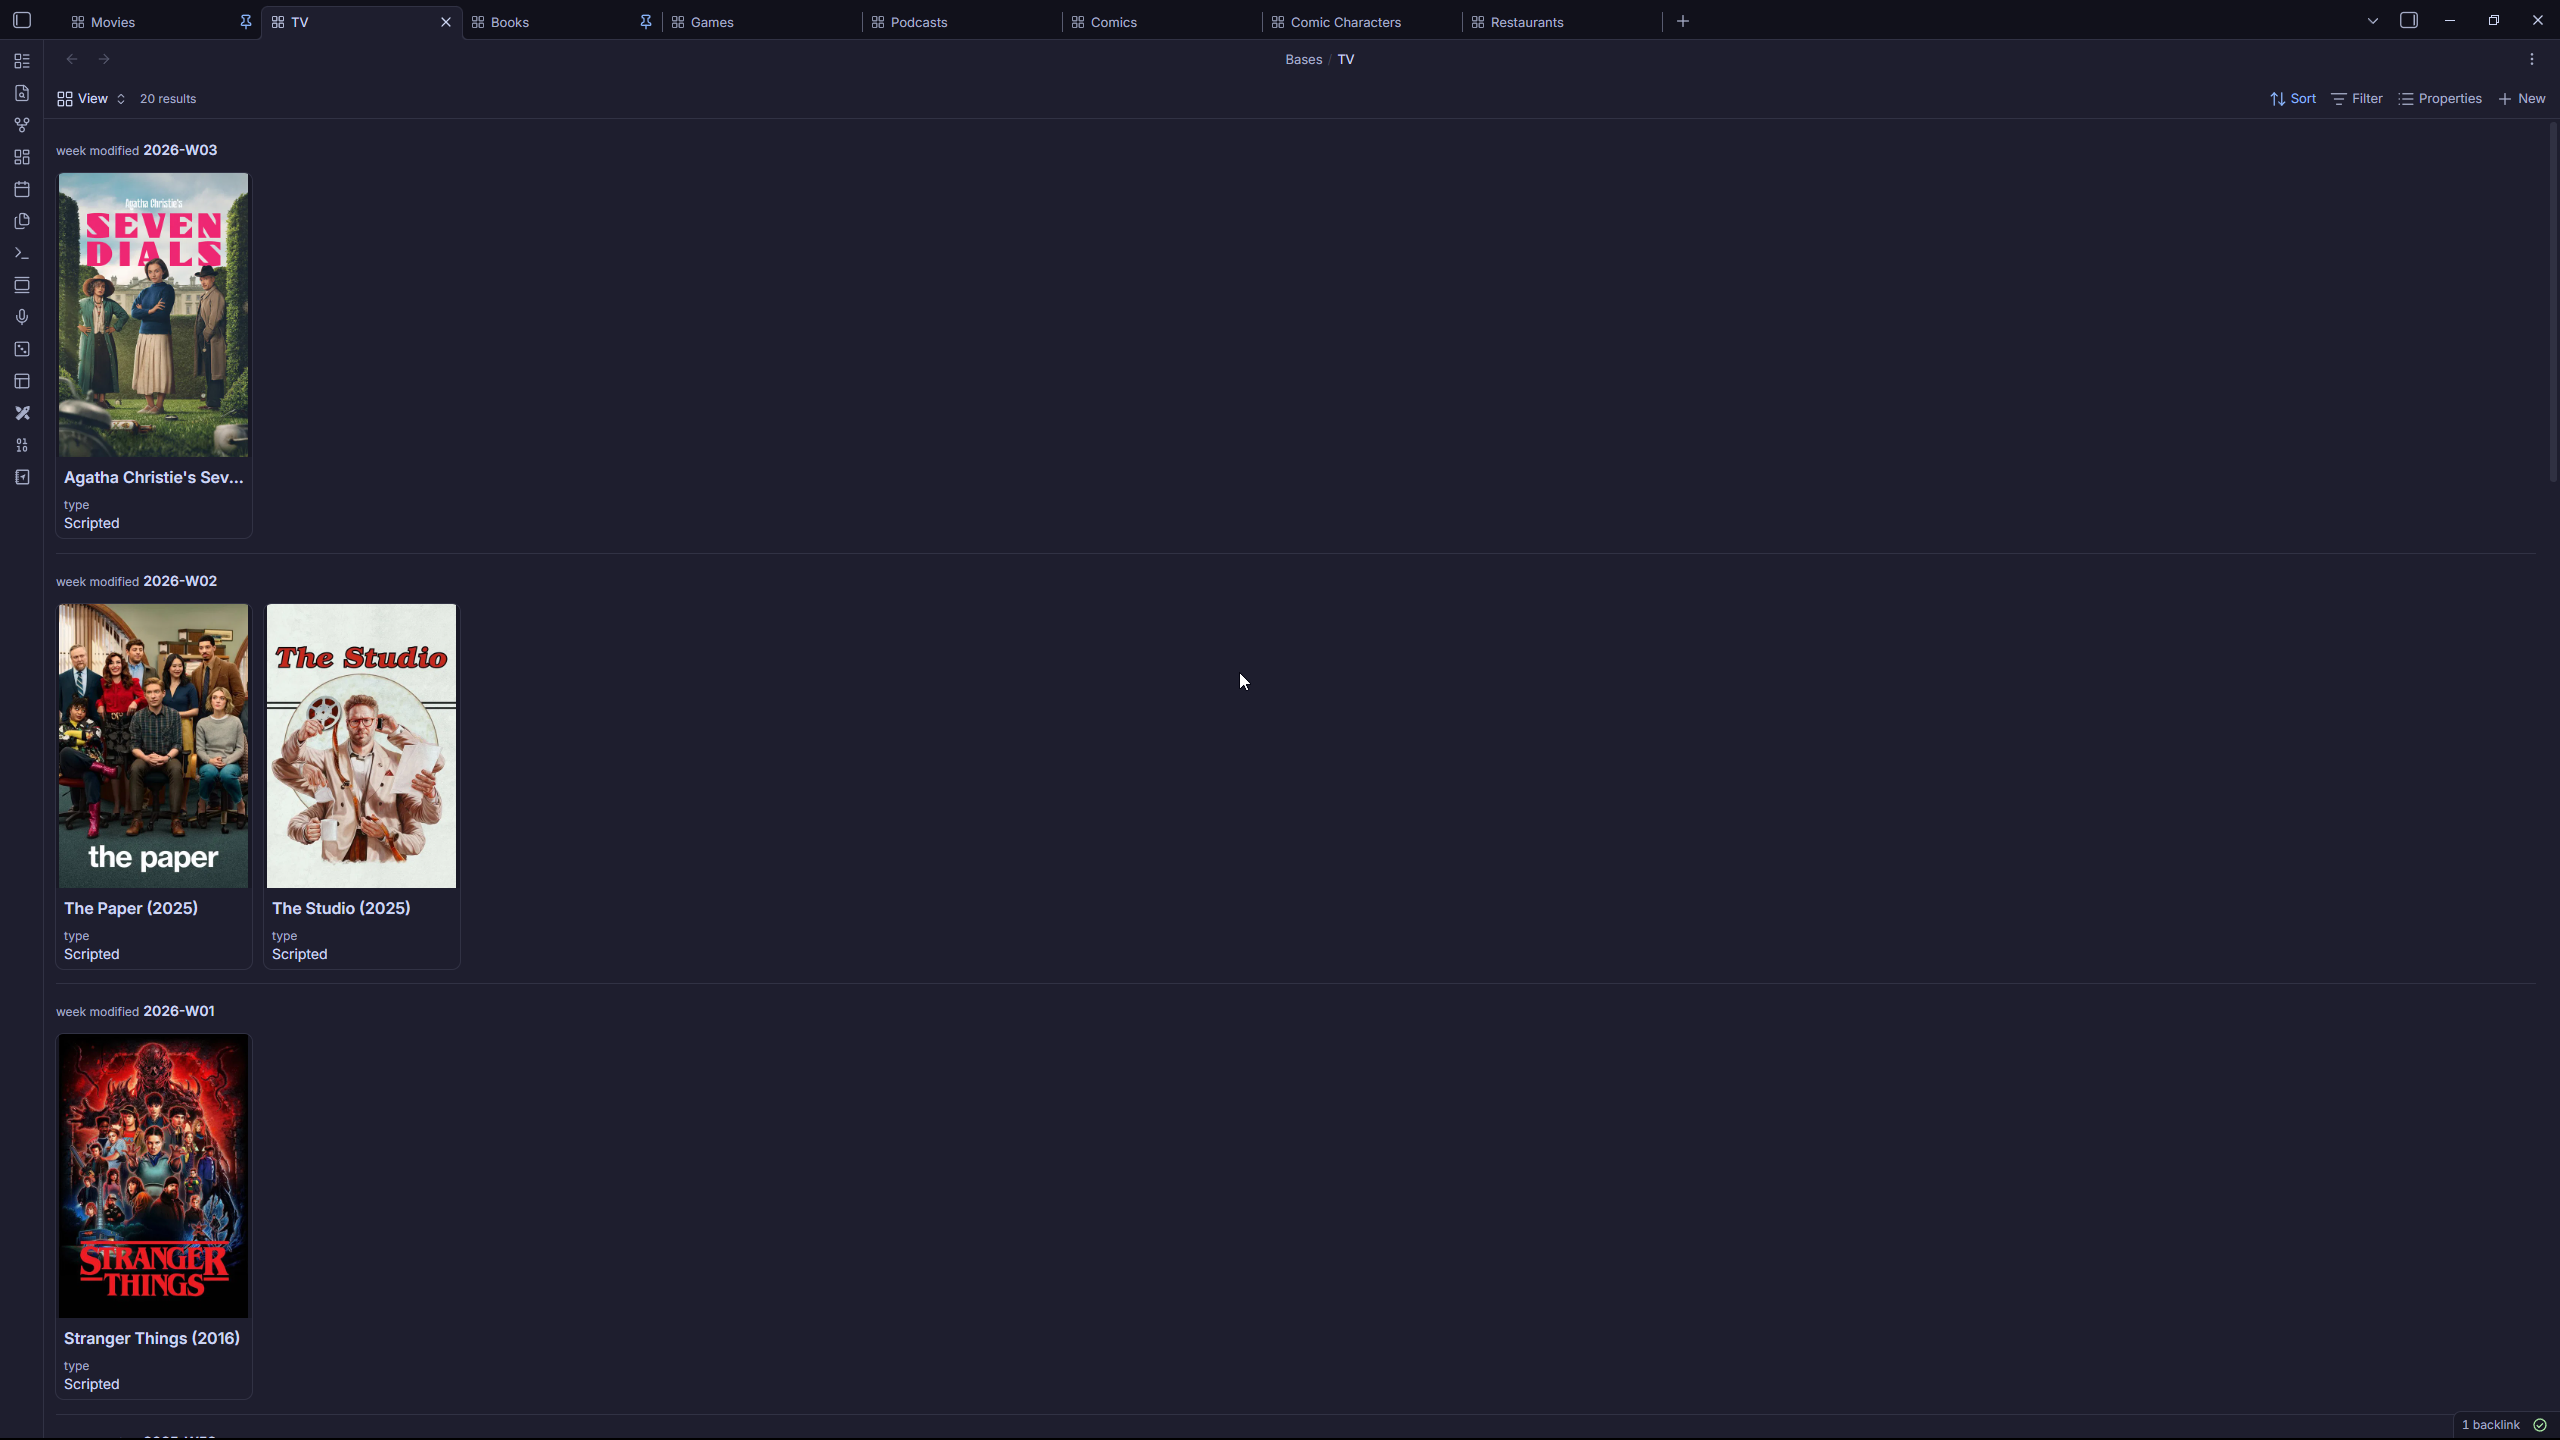2560x1440 pixels.
Task: Switch to the Comic Characters tab
Action: pyautogui.click(x=1345, y=22)
